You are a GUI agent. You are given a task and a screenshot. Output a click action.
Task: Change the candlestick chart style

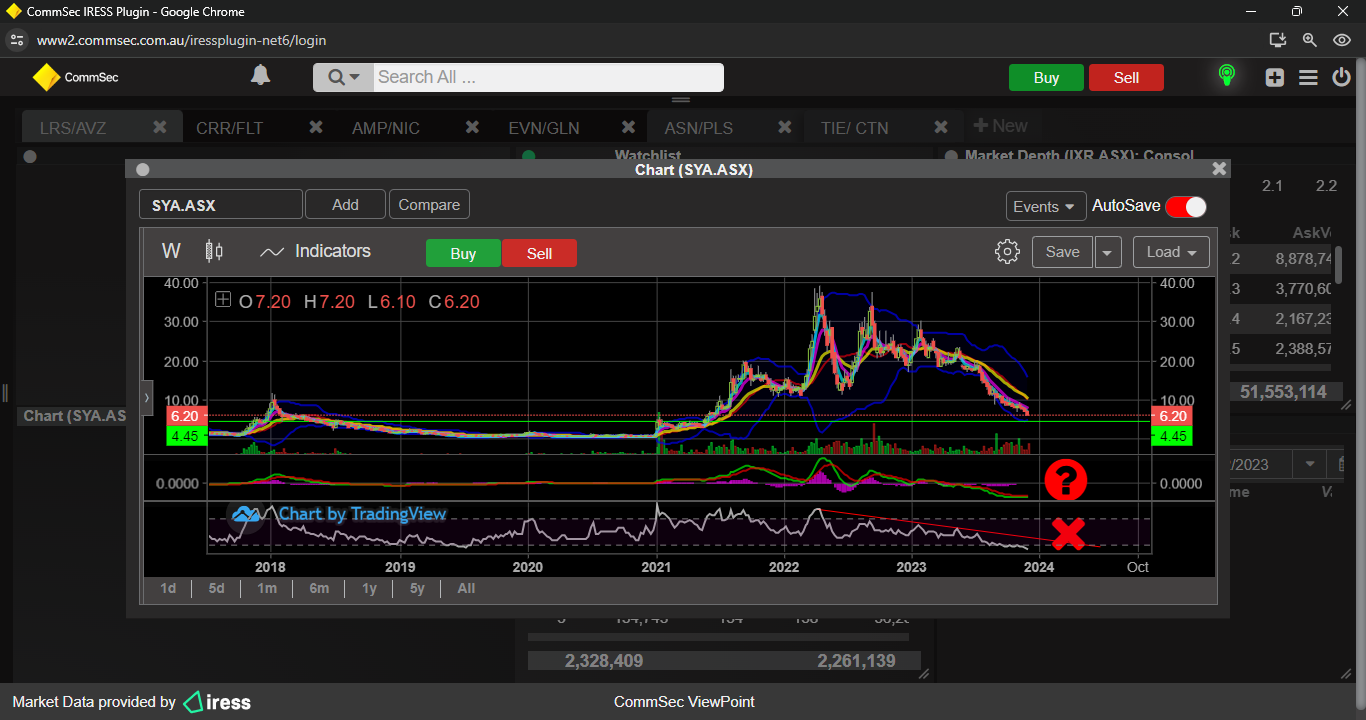tap(214, 251)
